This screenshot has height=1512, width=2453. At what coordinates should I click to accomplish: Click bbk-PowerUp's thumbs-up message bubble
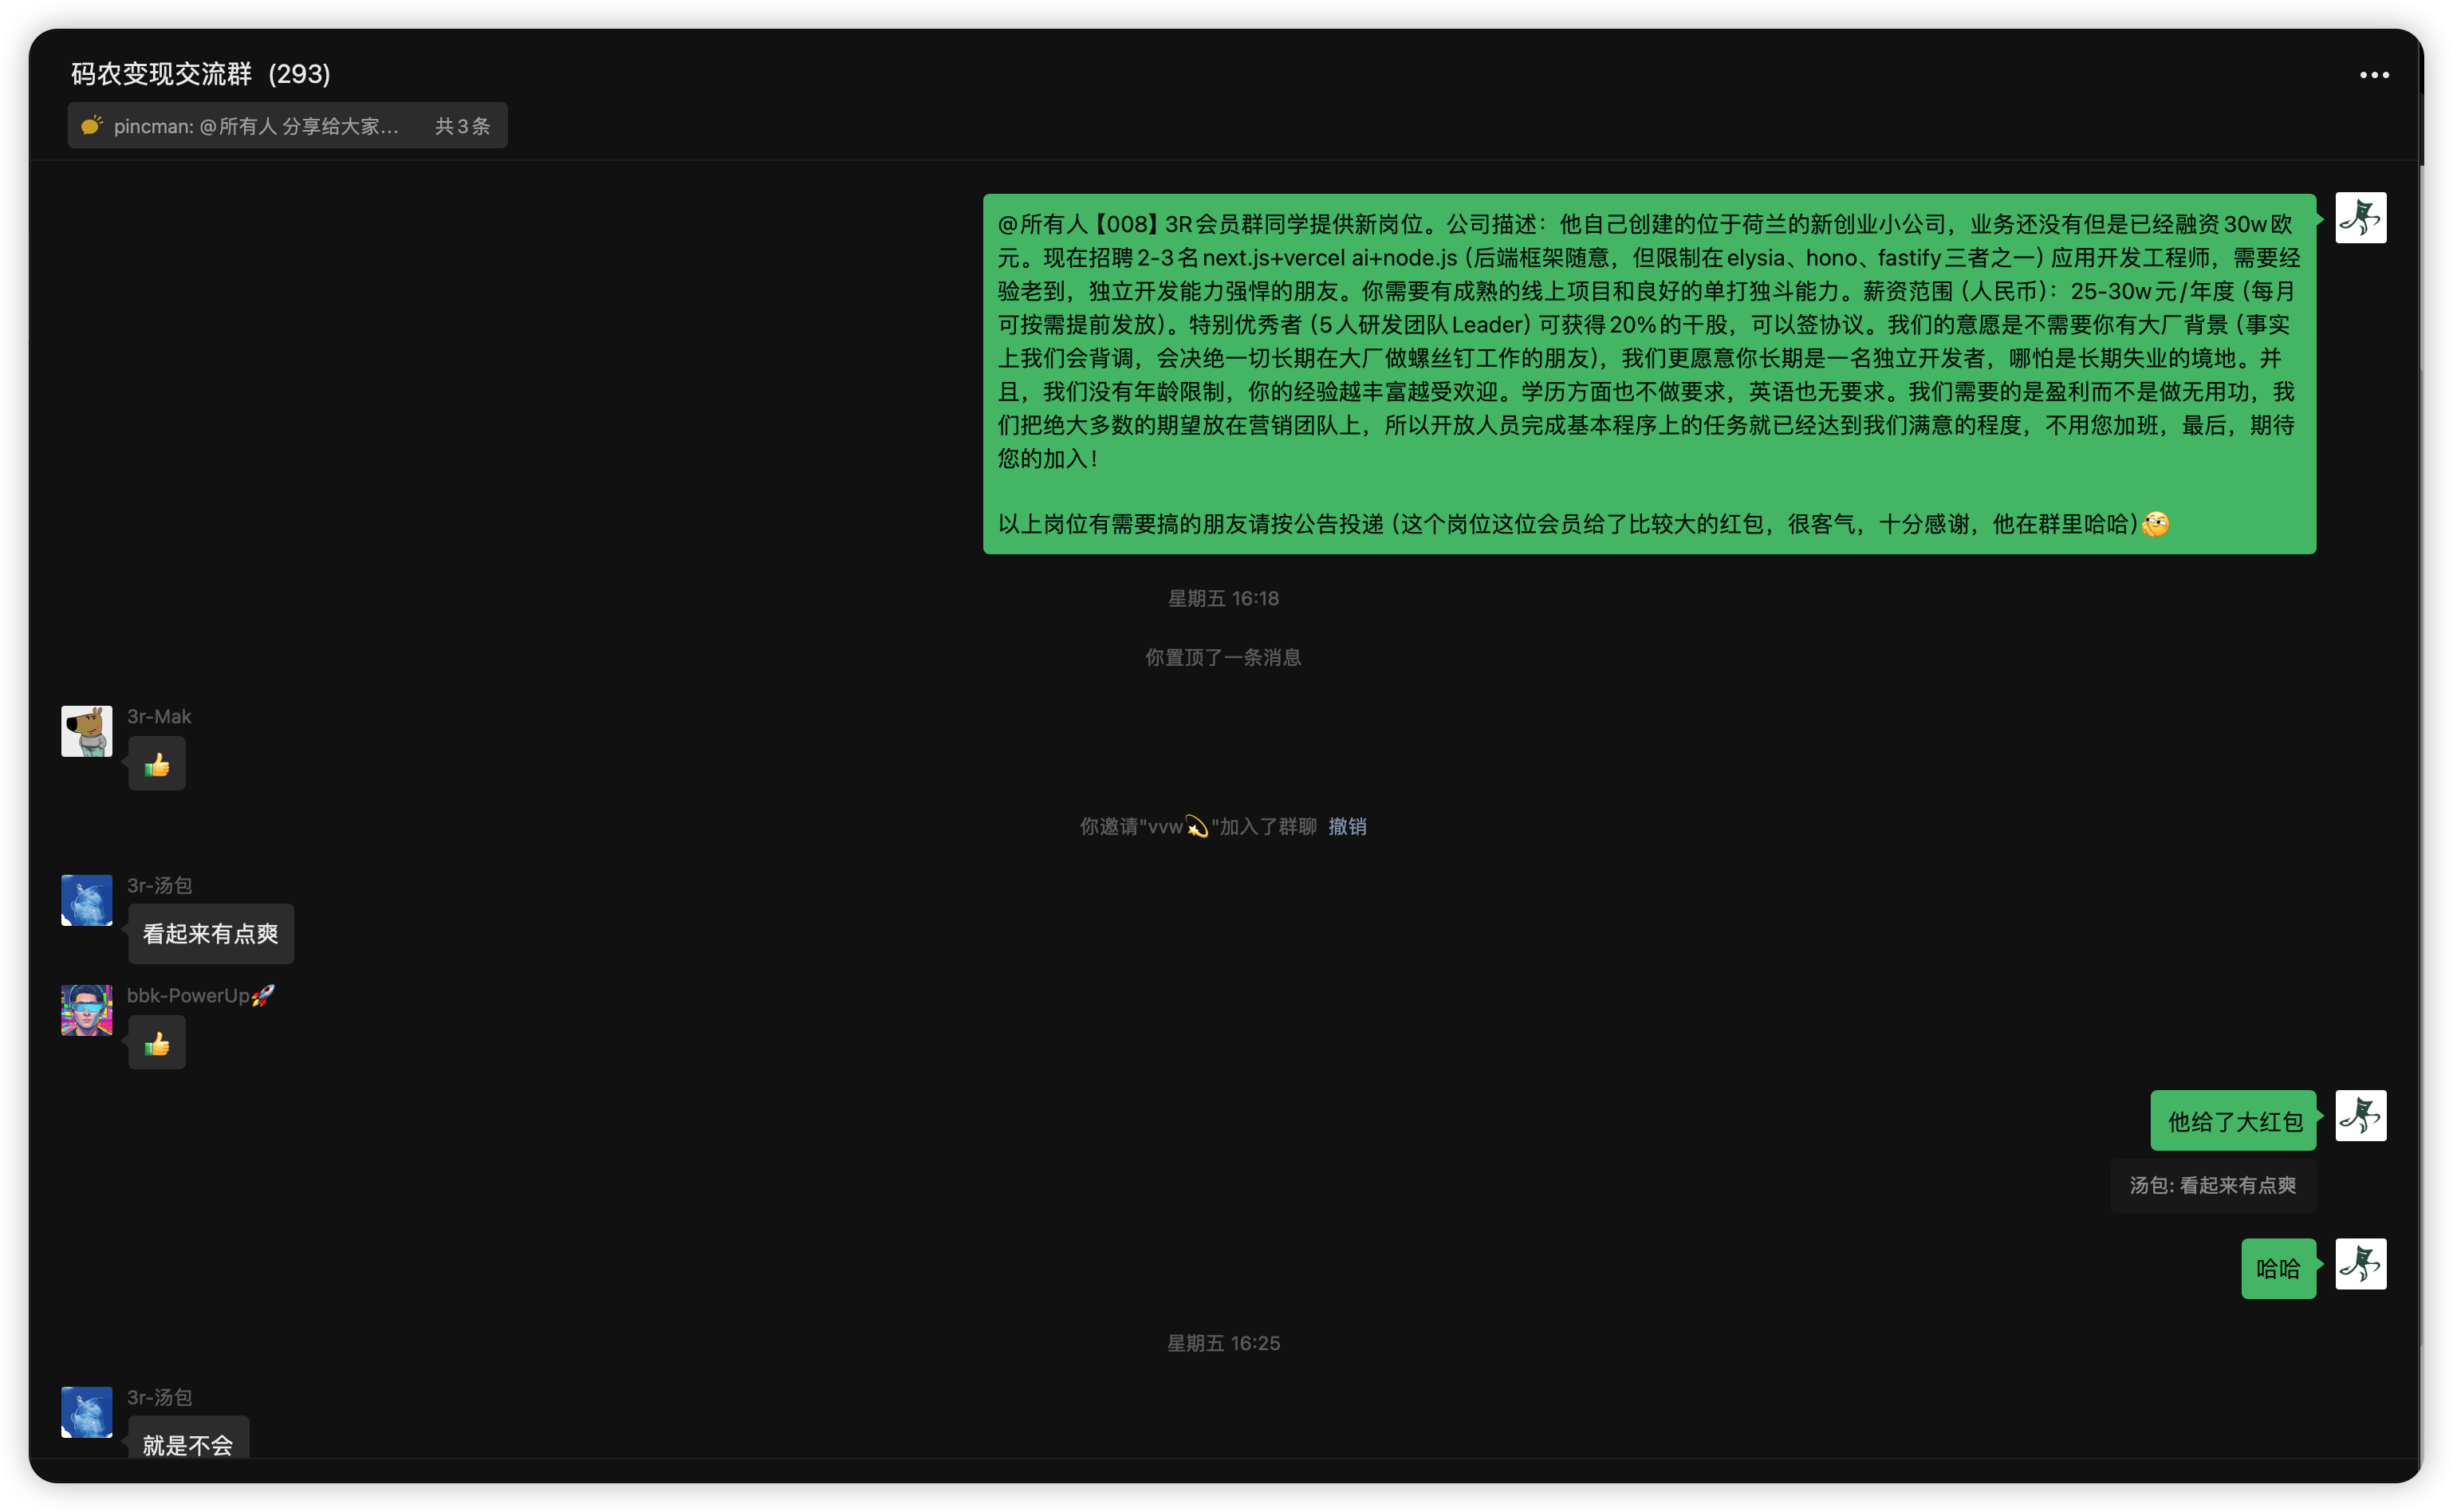point(157,1044)
